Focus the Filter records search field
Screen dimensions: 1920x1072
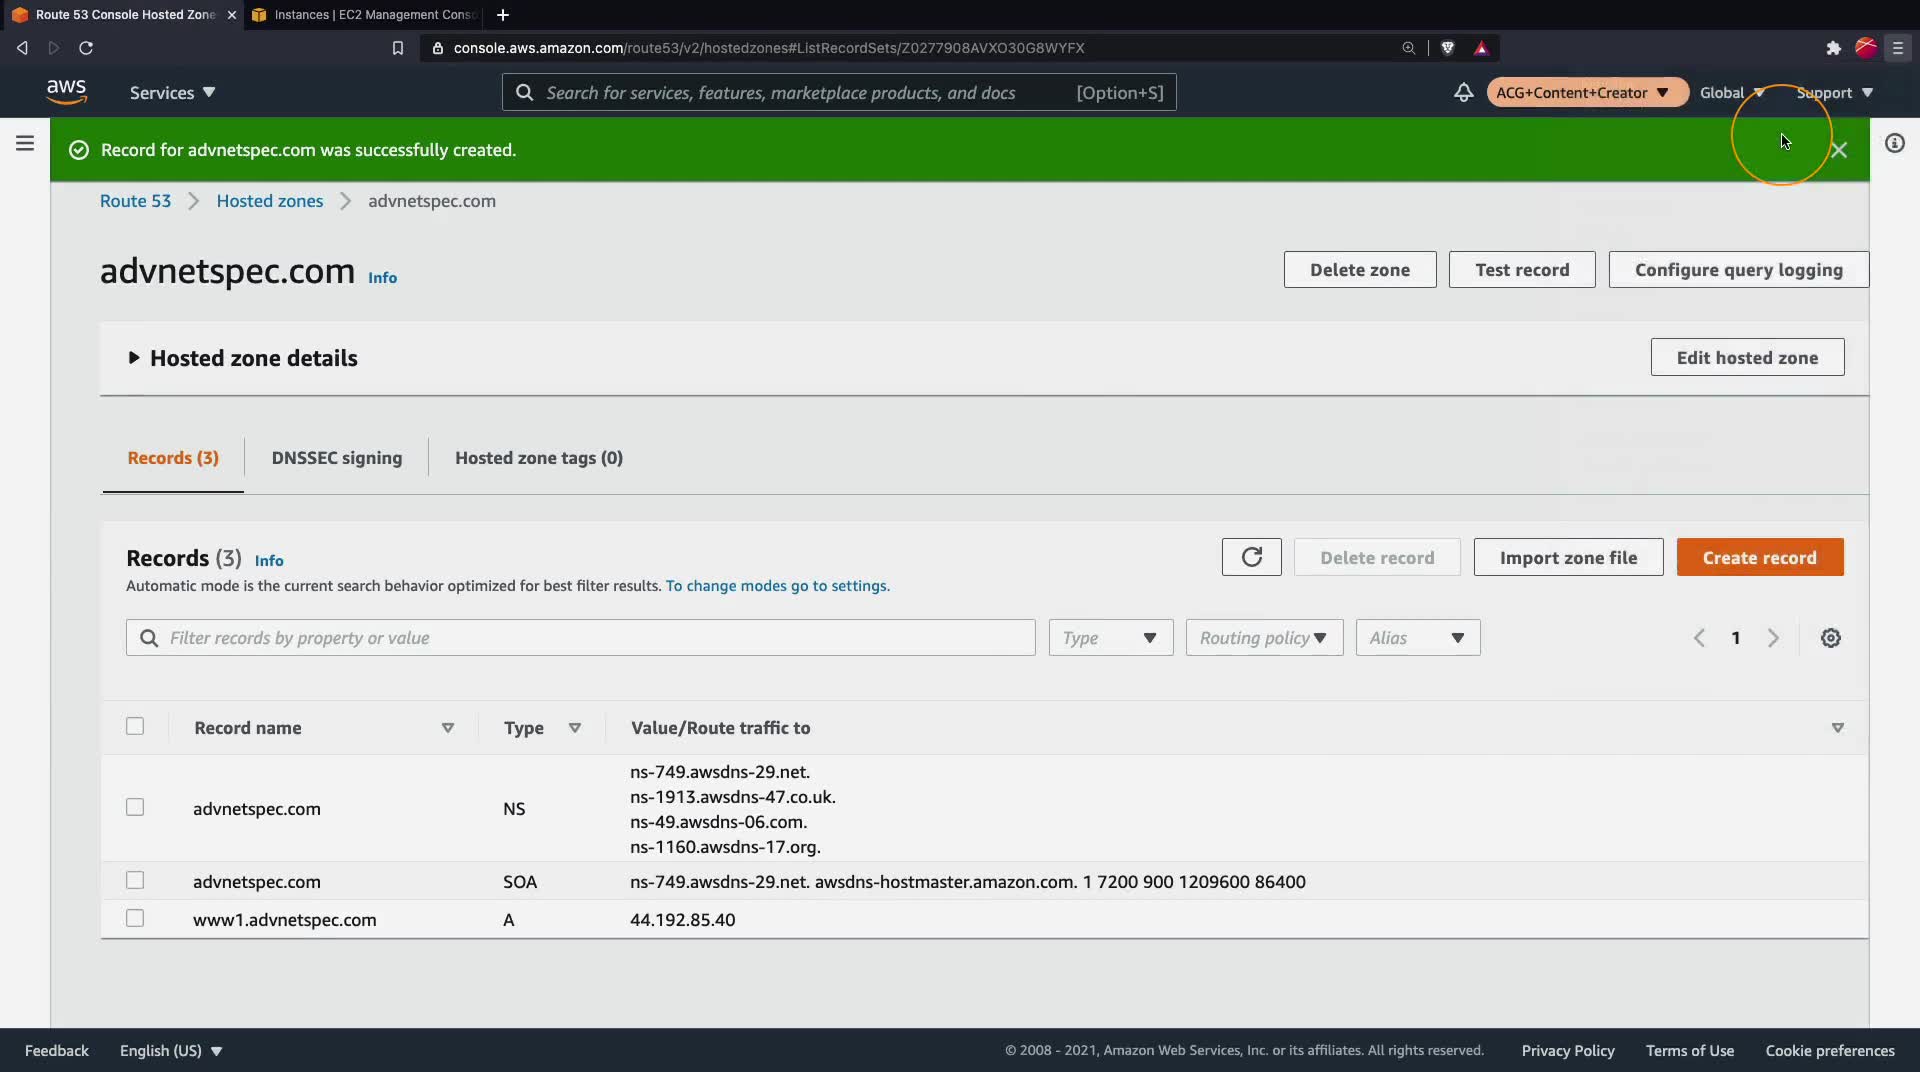580,638
